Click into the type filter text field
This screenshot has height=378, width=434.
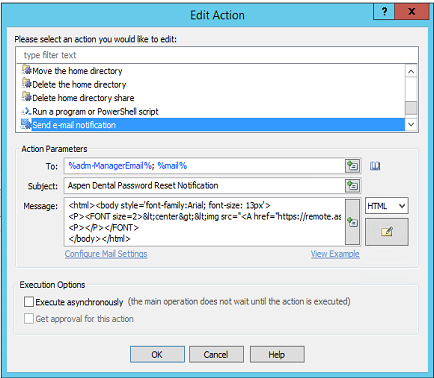tap(217, 55)
